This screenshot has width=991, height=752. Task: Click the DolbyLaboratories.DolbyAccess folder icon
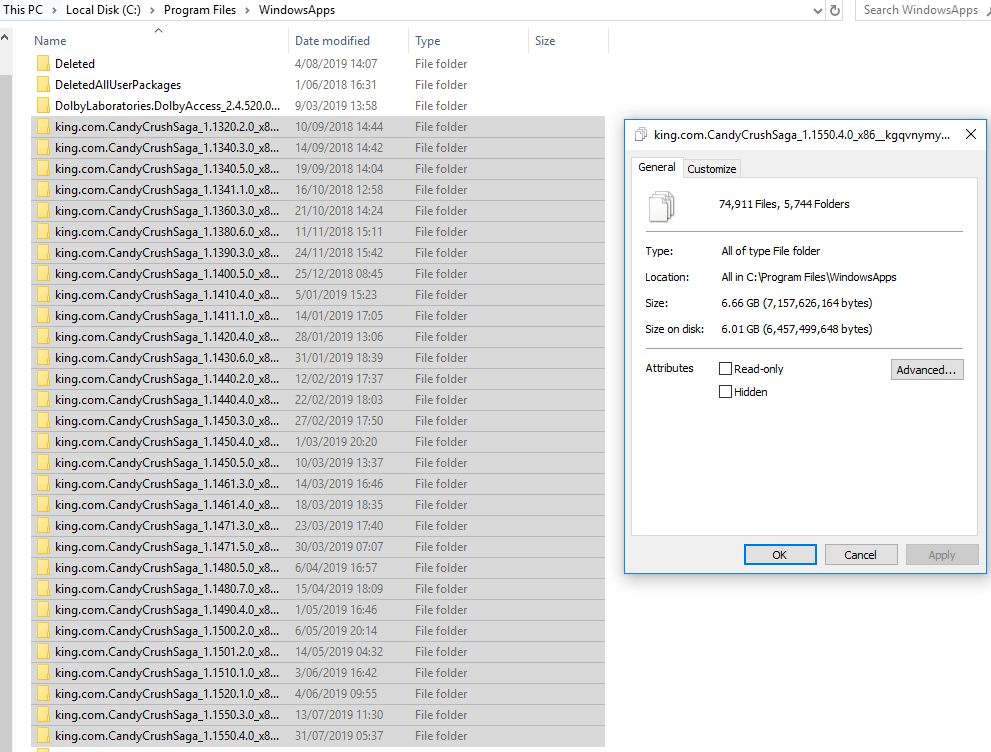[x=43, y=106]
